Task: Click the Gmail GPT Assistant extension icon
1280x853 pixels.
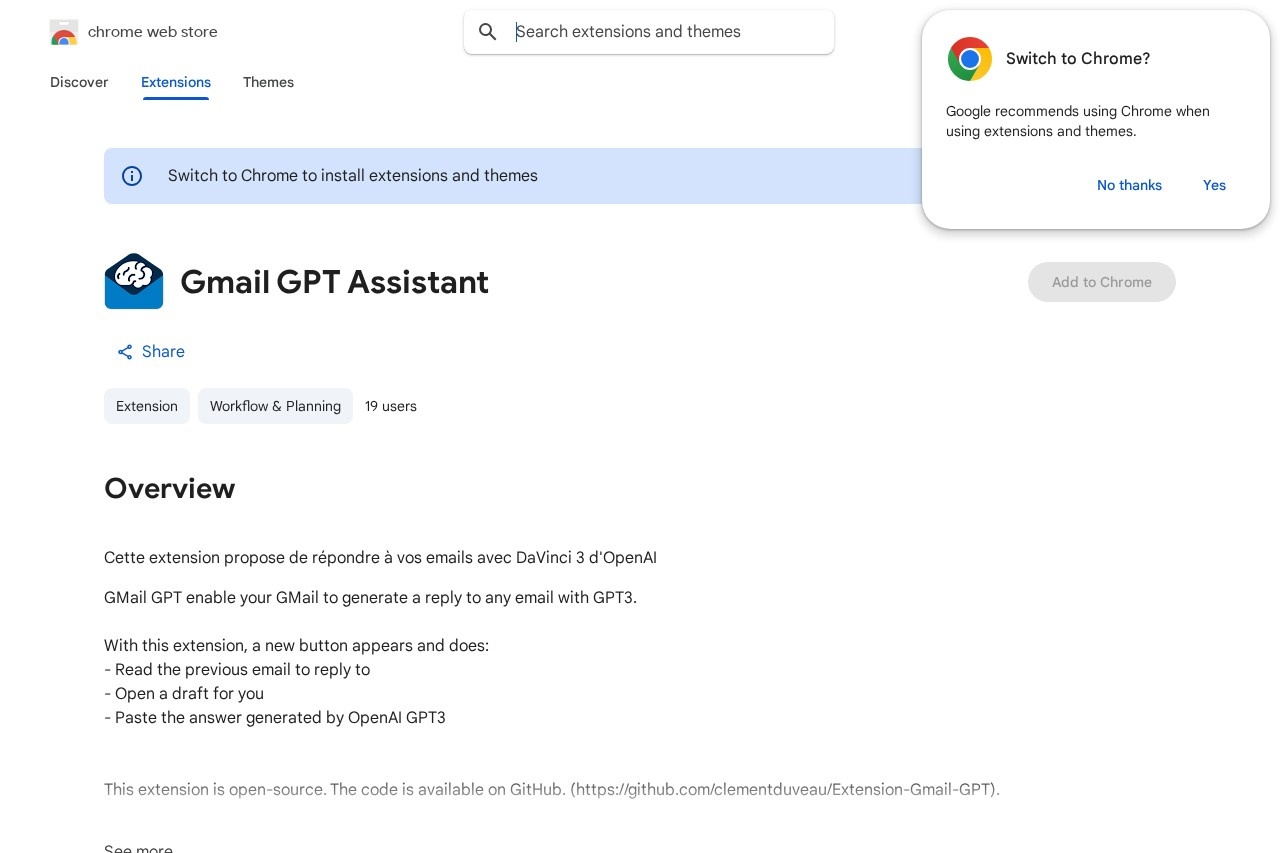Action: [134, 281]
